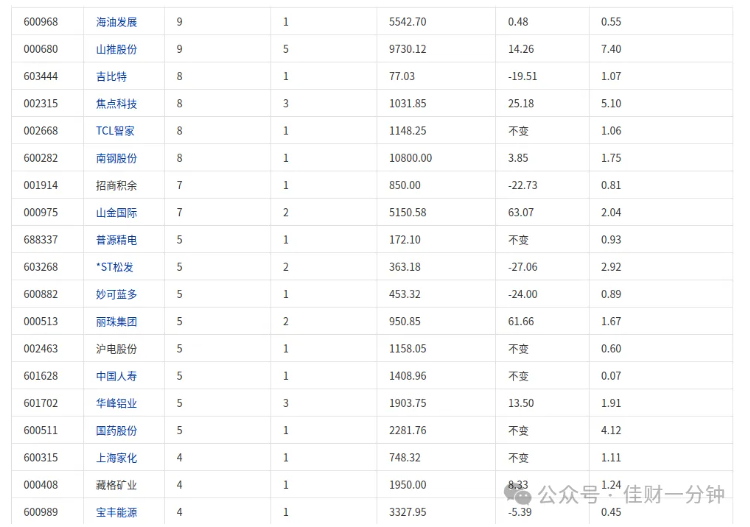
Task: Open the 华峰铝业 stock link
Action: point(116,404)
